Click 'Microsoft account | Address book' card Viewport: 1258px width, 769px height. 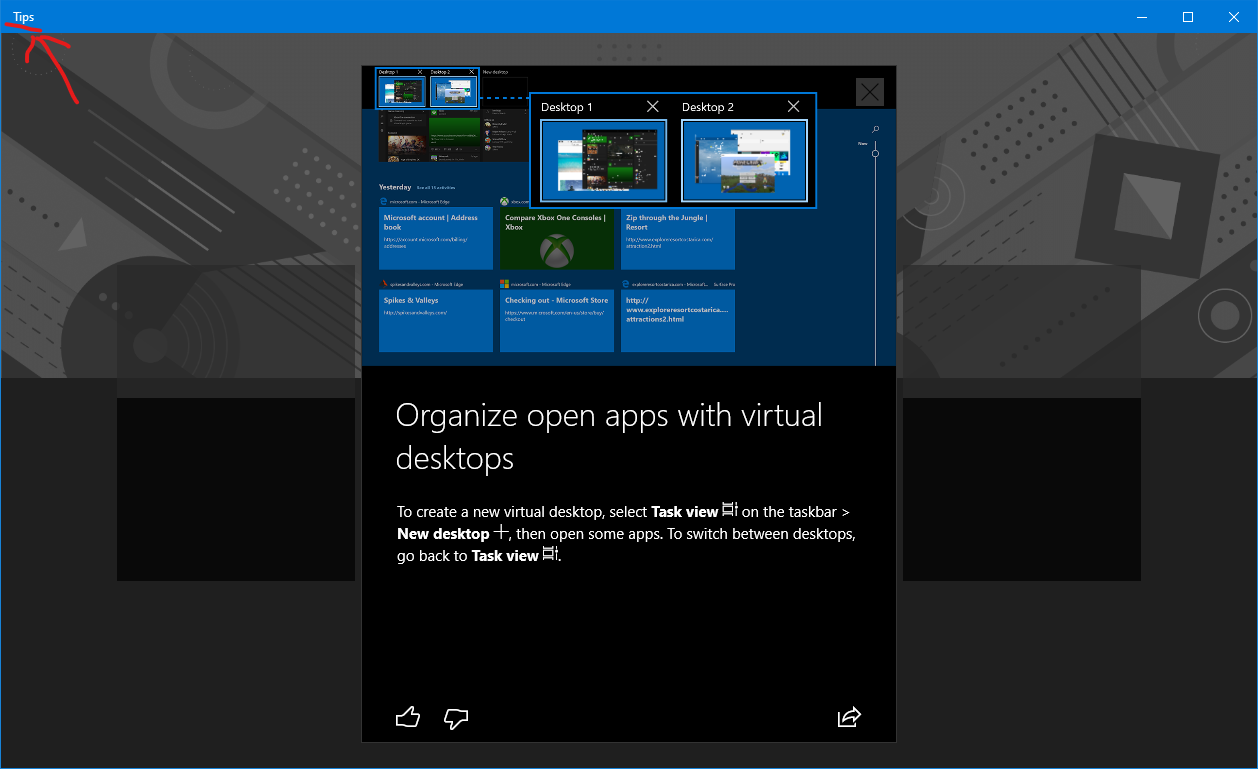tap(436, 238)
